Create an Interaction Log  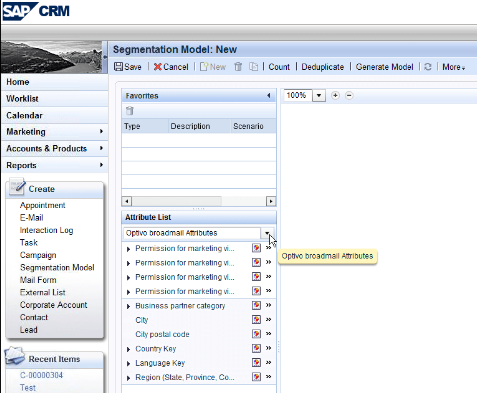(x=46, y=230)
